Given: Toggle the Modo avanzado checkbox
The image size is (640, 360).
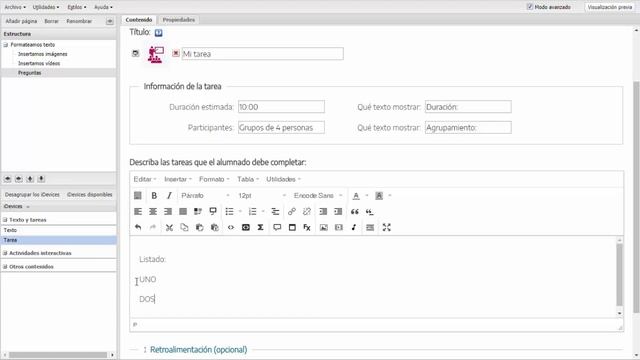Looking at the screenshot, I should (x=530, y=7).
